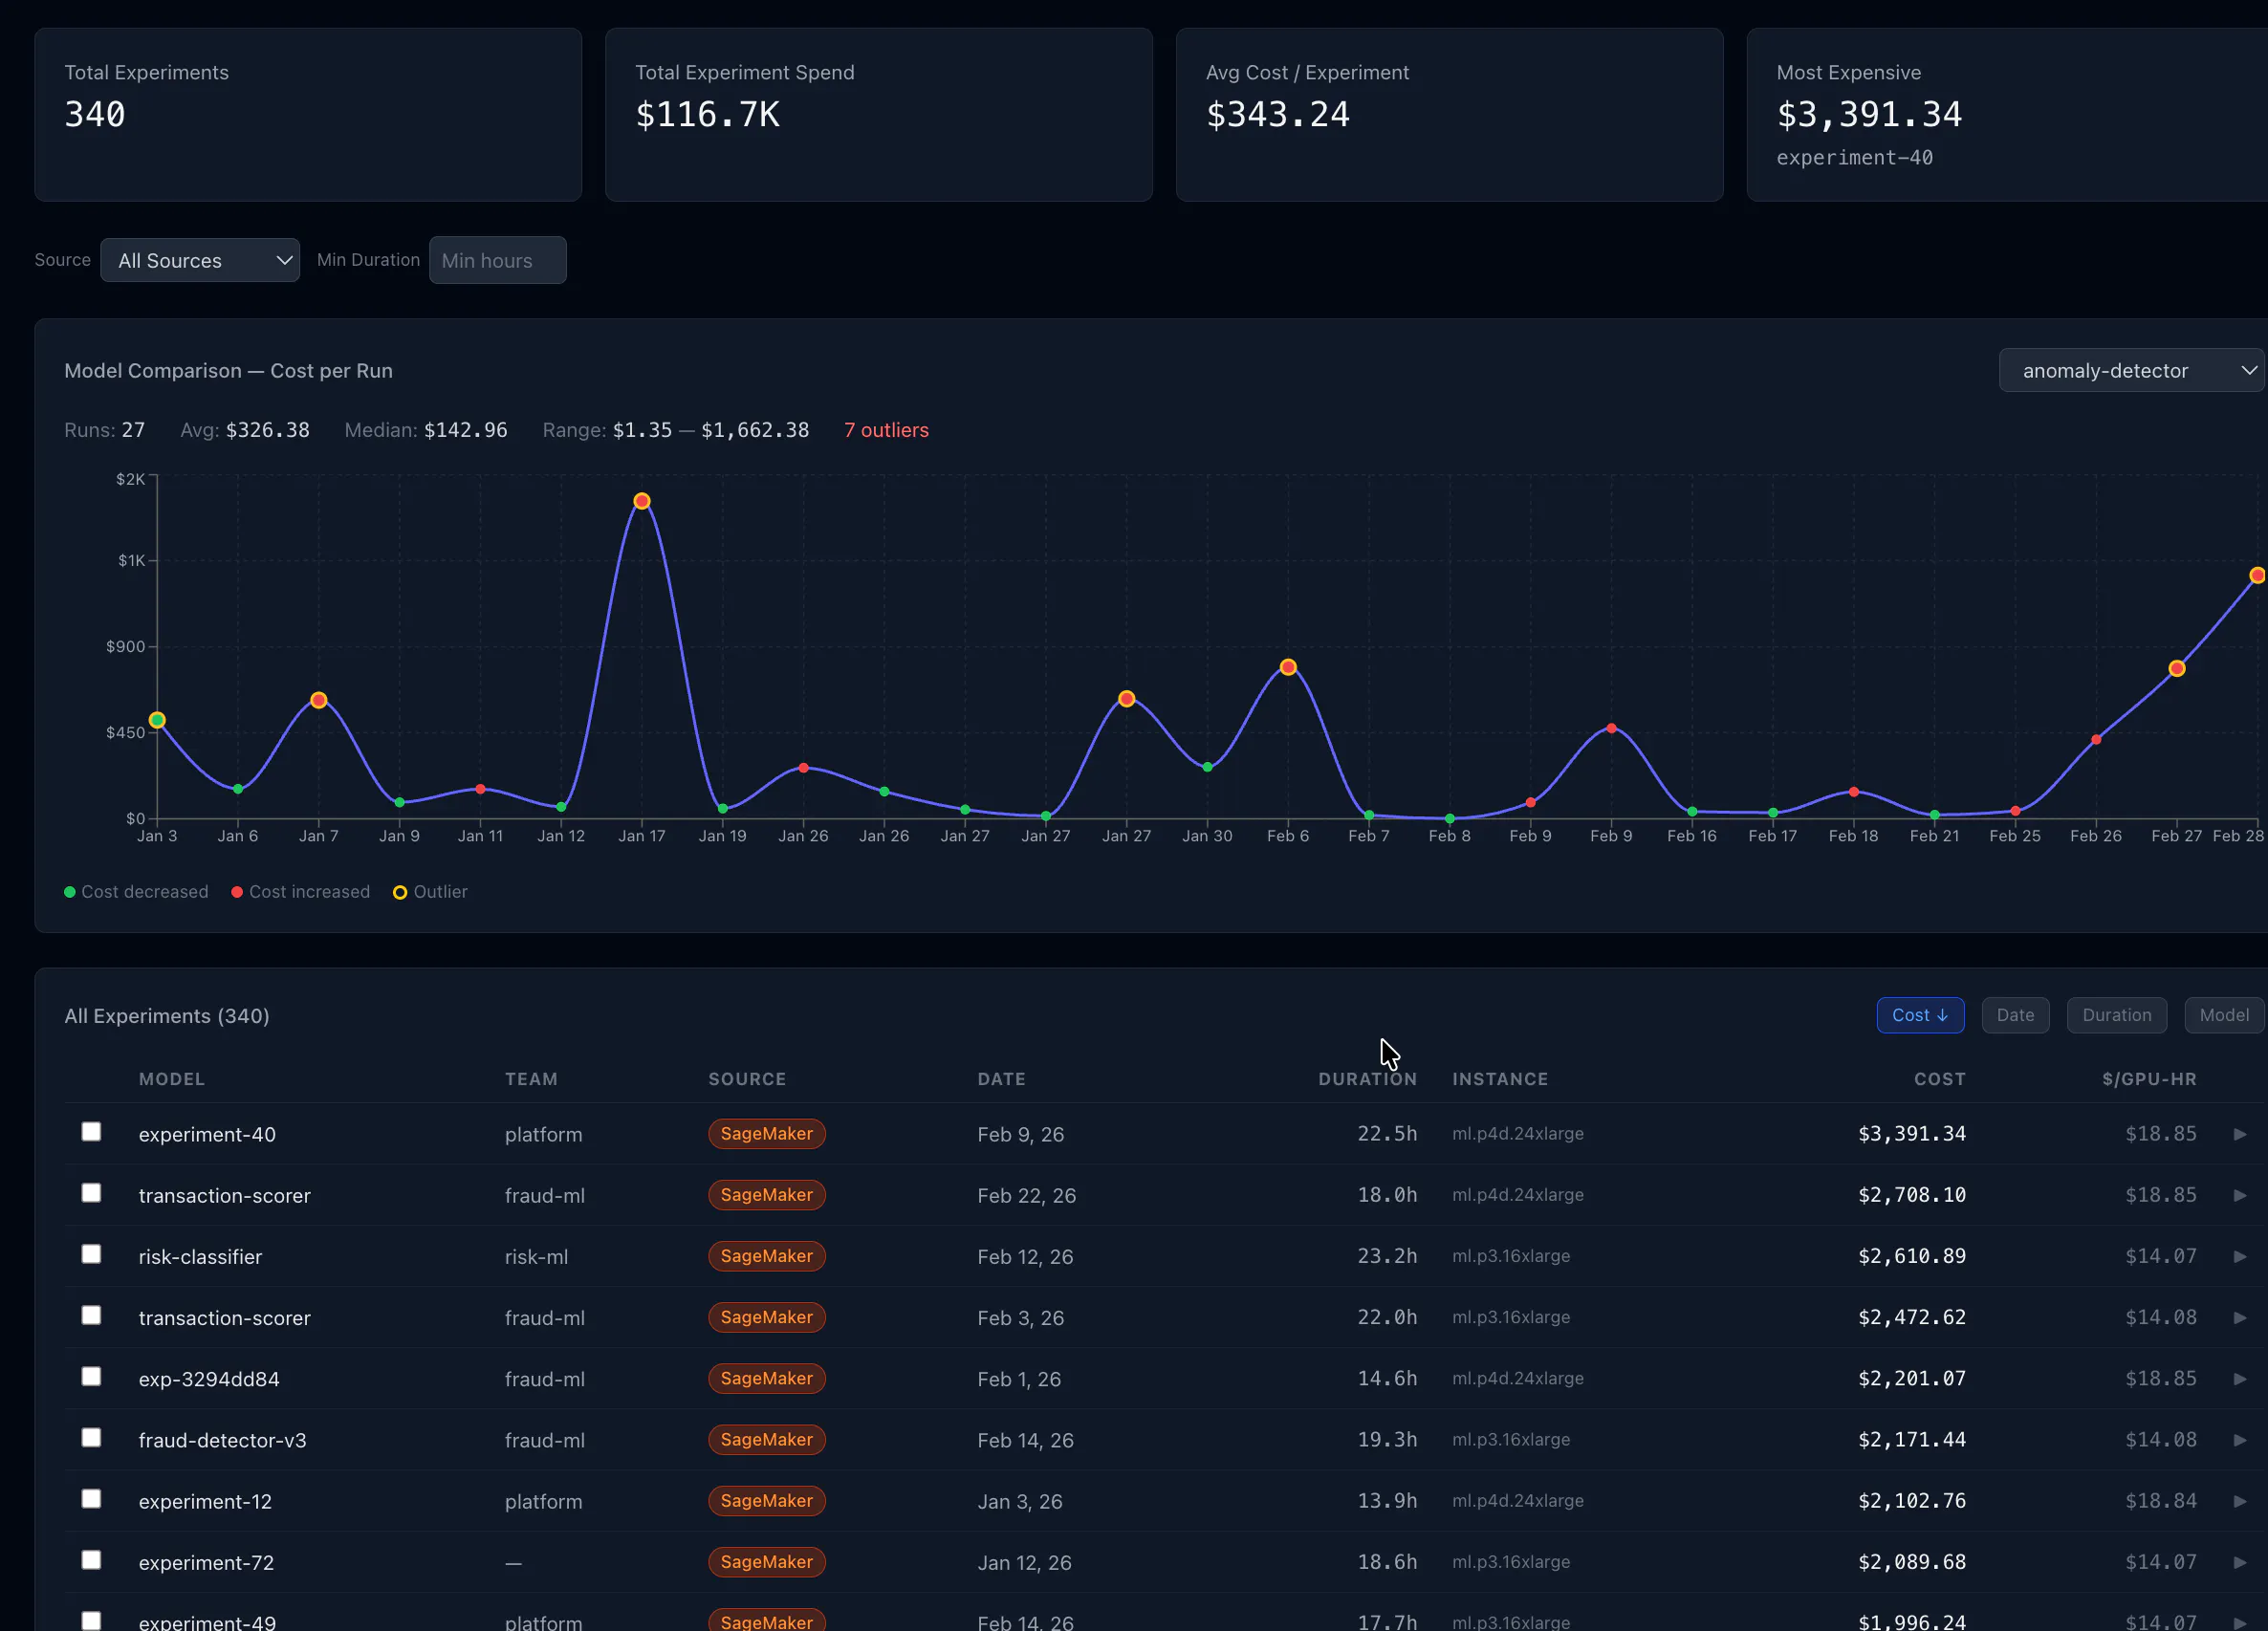Click the Cost increased legend dot
Viewport: 2268px width, 1631px height.
coord(237,892)
